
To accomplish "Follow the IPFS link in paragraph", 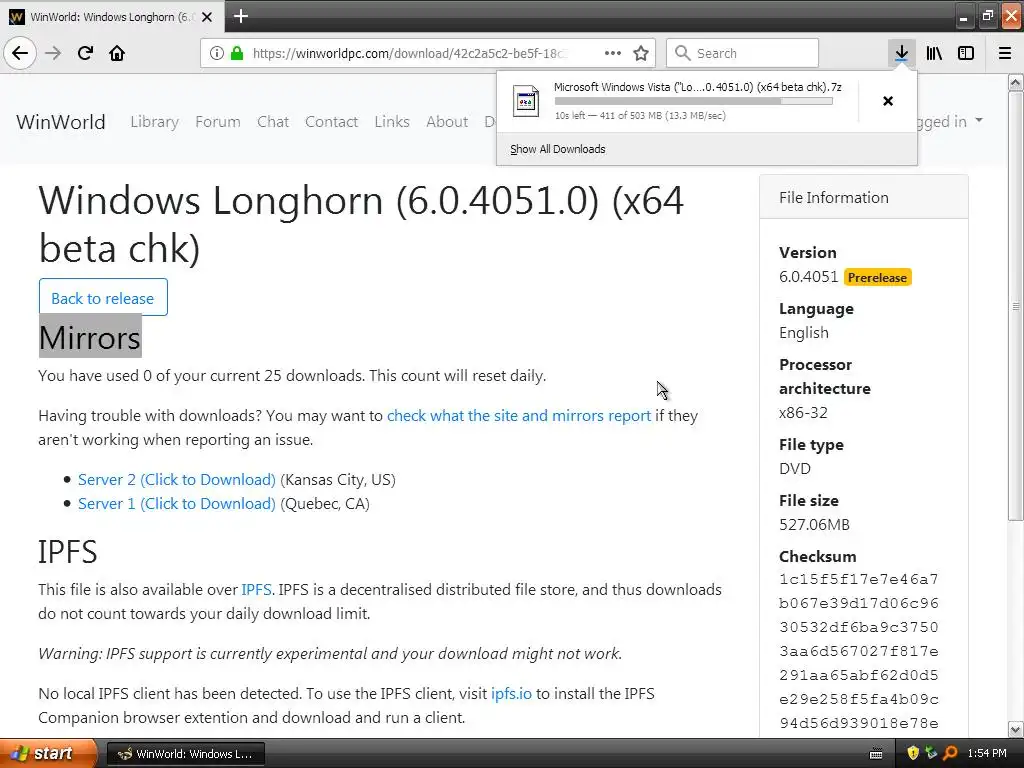I will click(256, 589).
